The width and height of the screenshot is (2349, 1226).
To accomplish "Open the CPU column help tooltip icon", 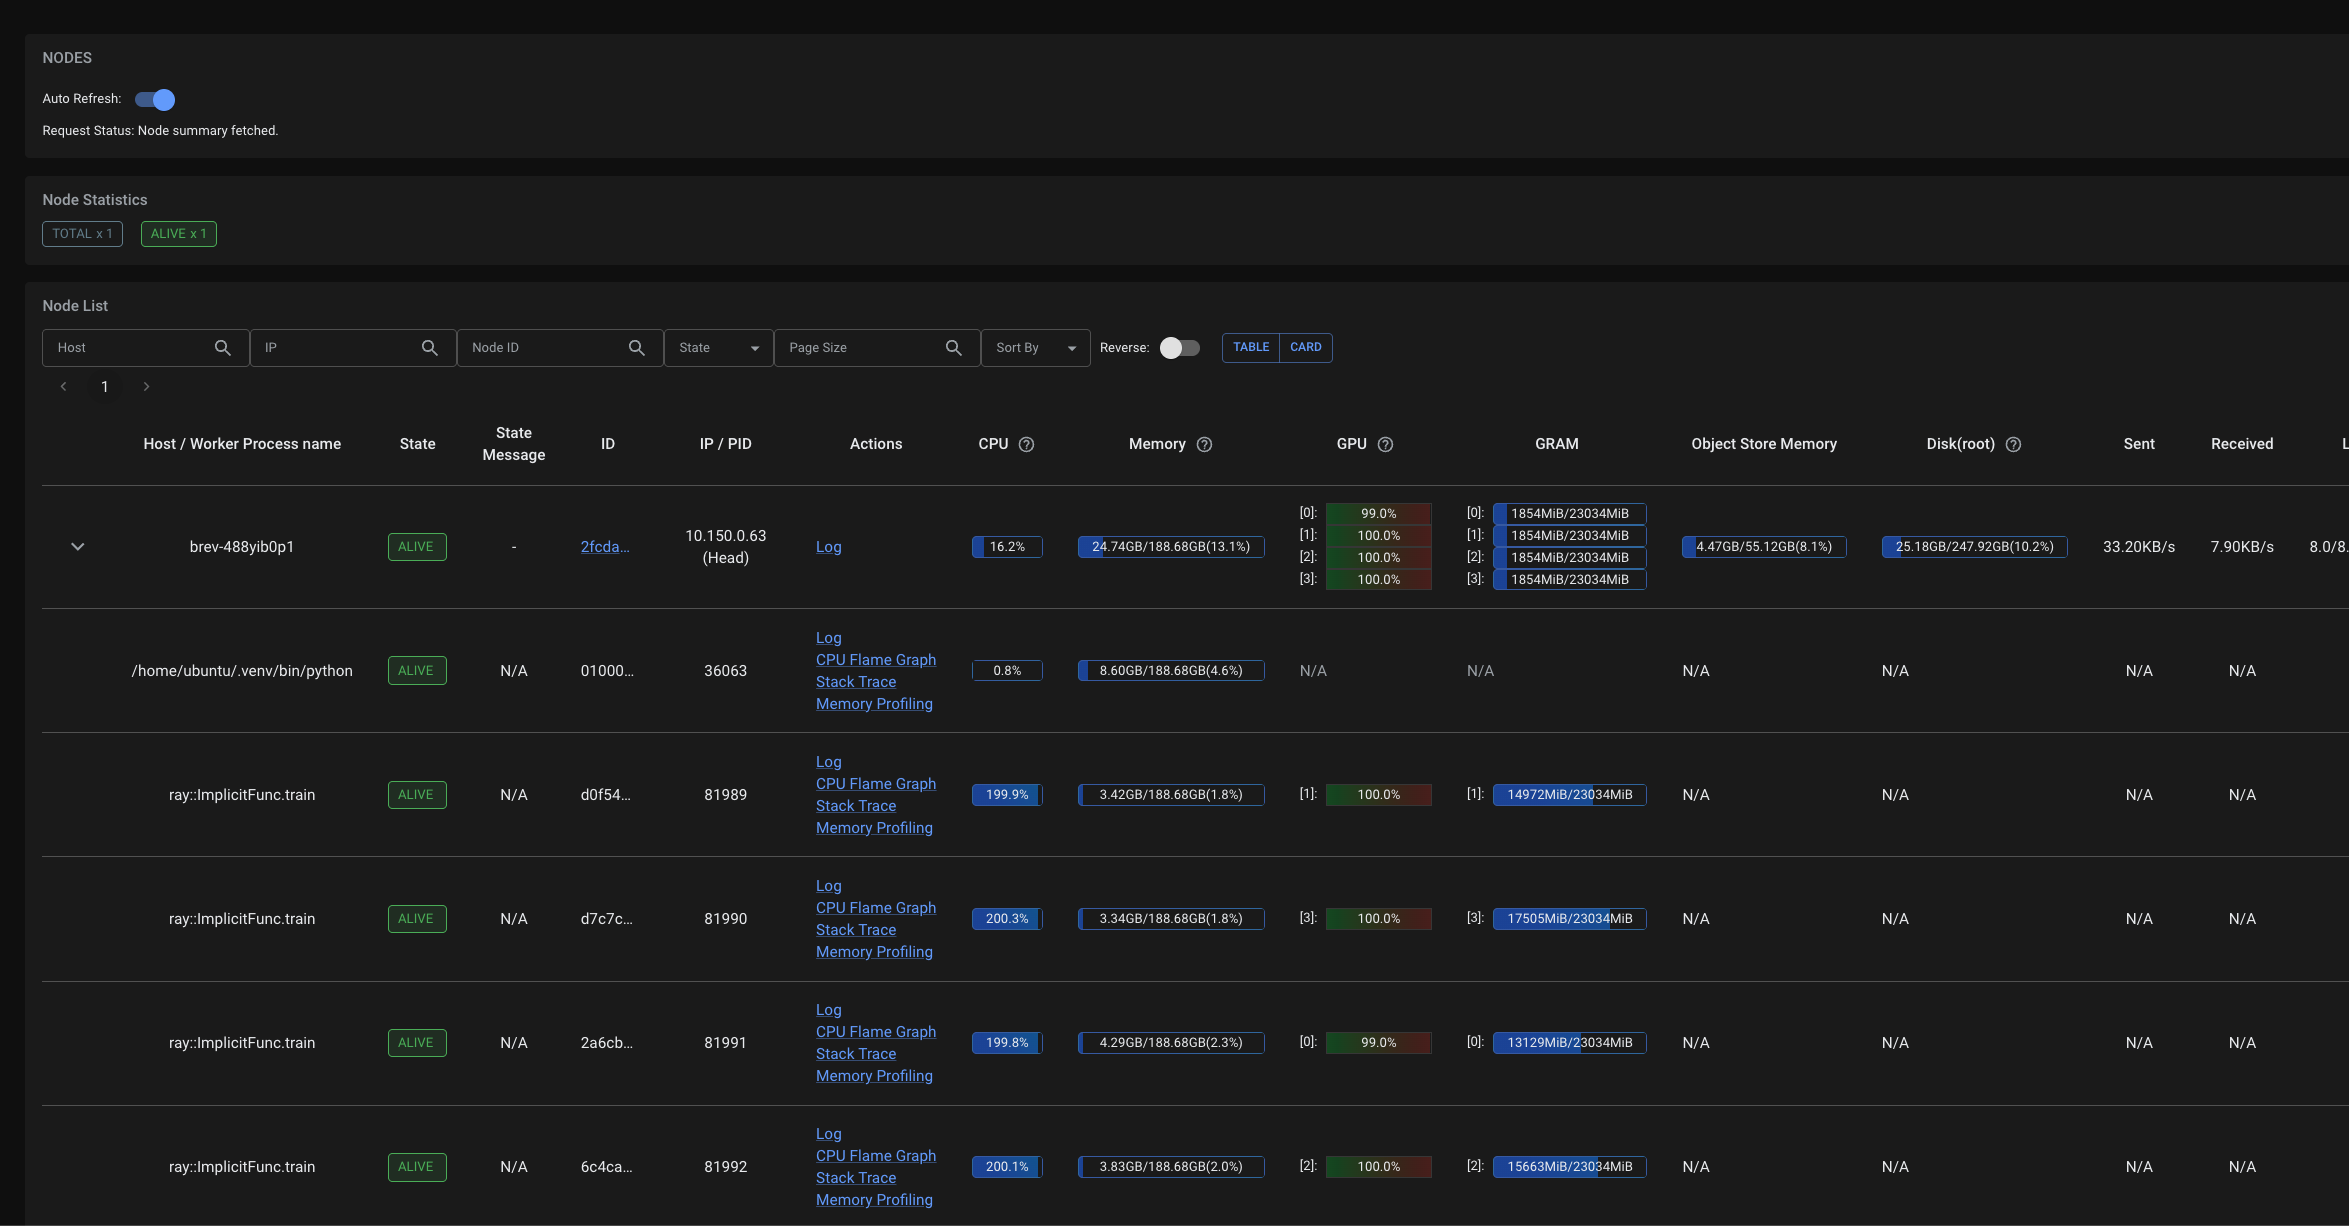I will click(x=1028, y=444).
